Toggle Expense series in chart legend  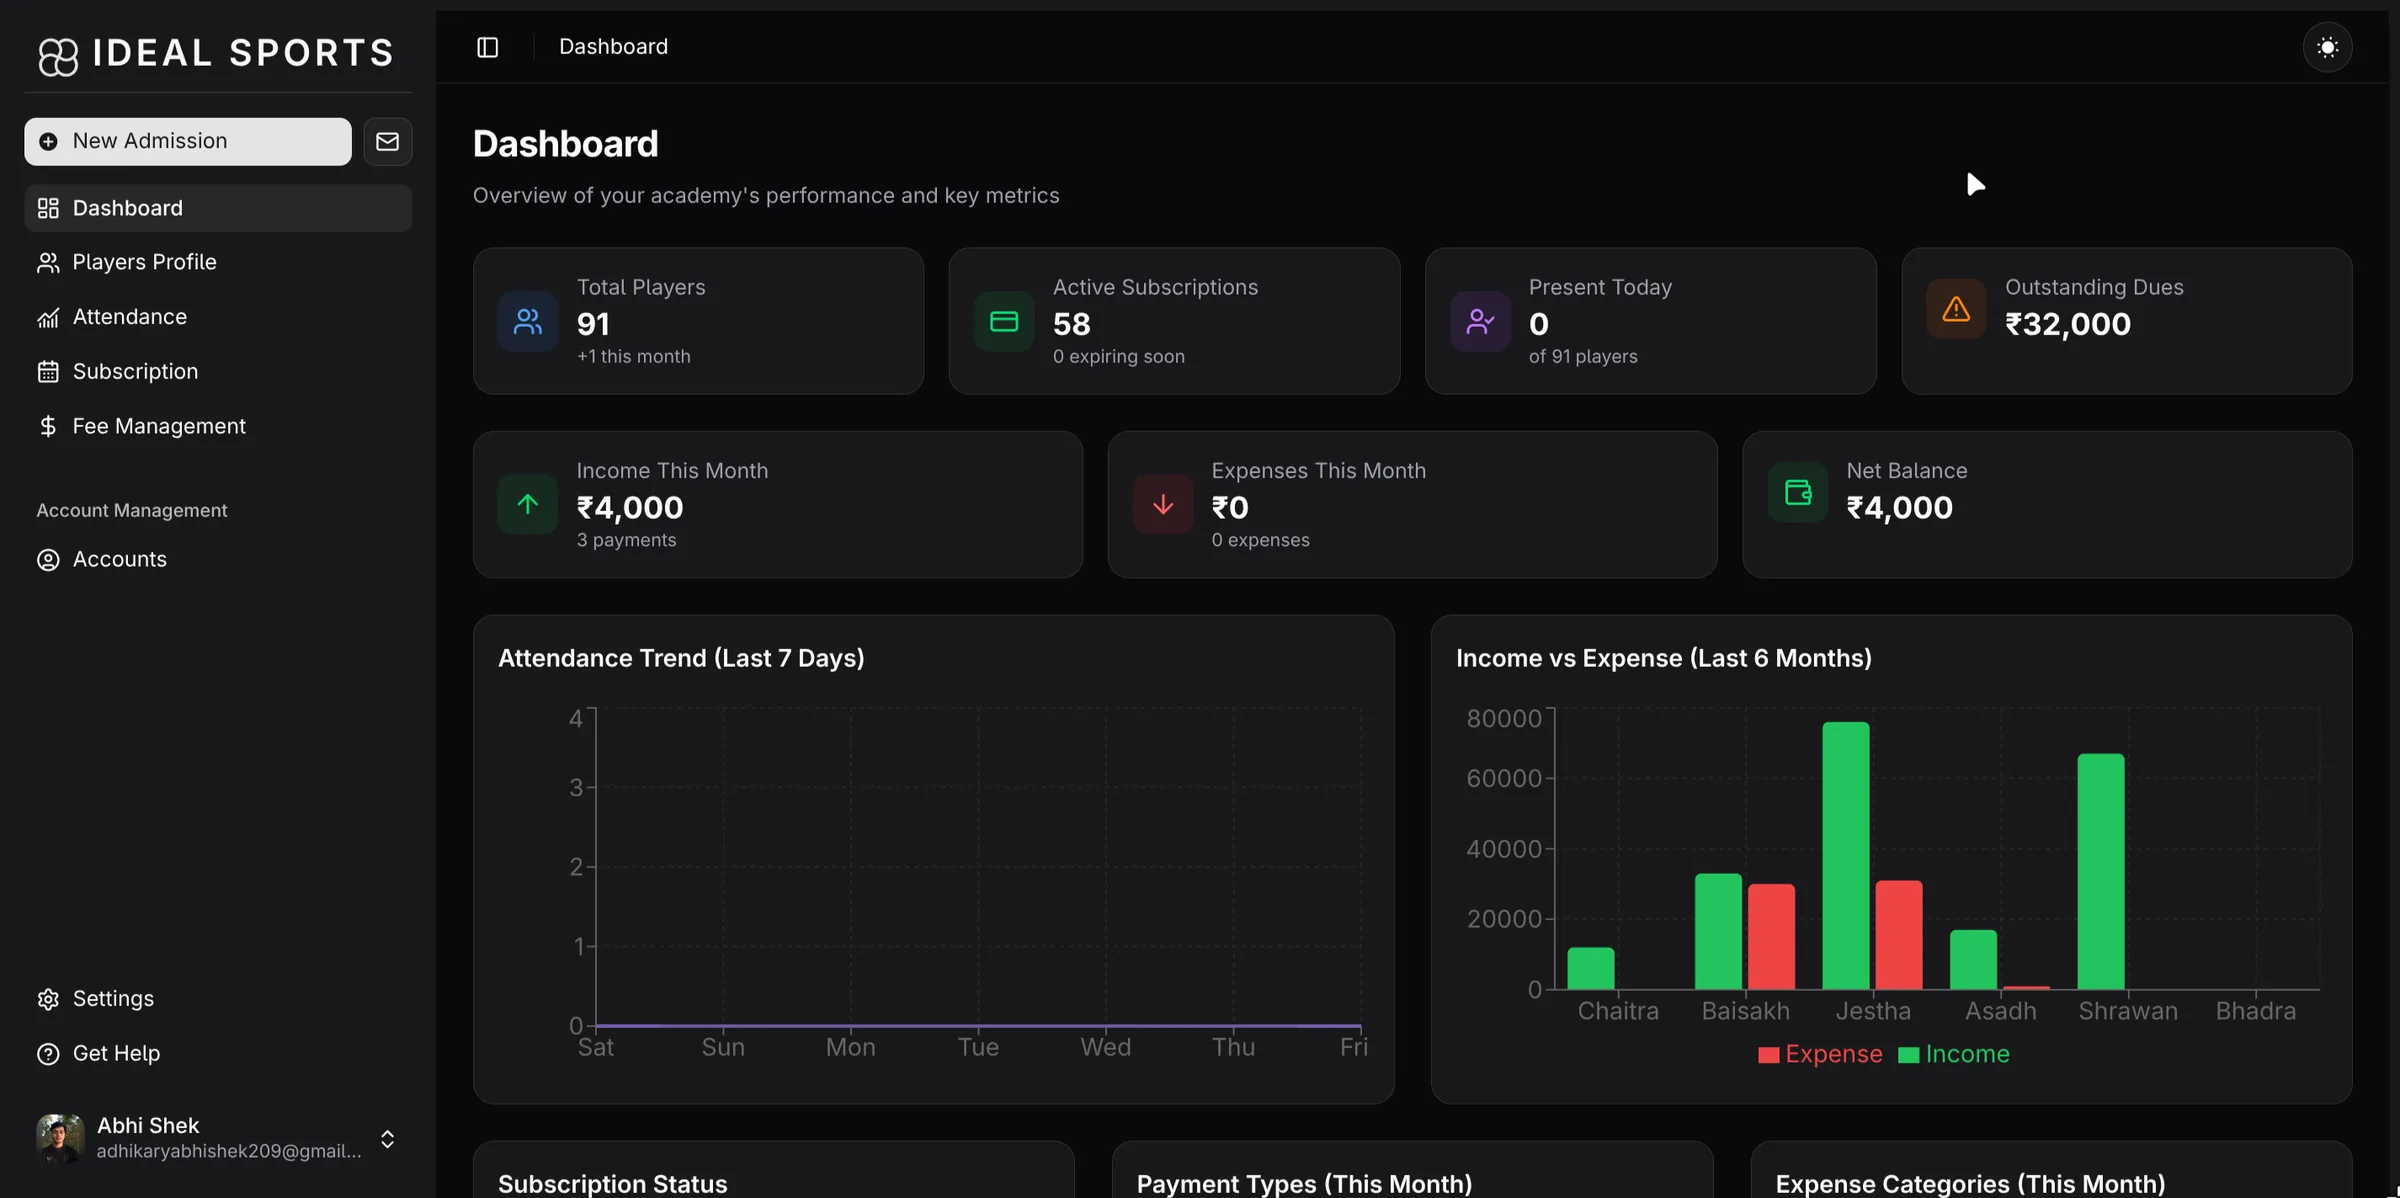(1820, 1054)
